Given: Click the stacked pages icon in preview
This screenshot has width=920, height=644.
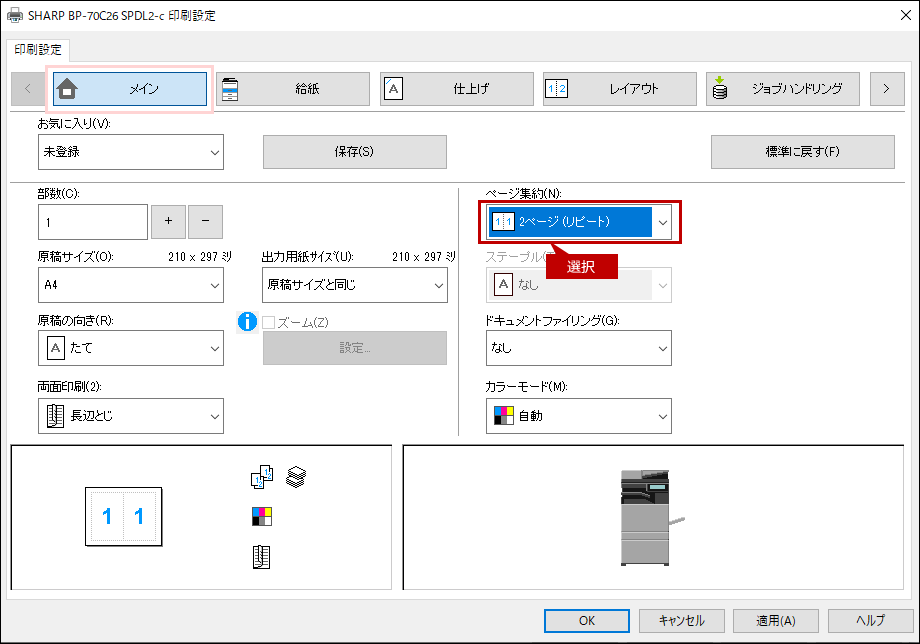Looking at the screenshot, I should 295,478.
